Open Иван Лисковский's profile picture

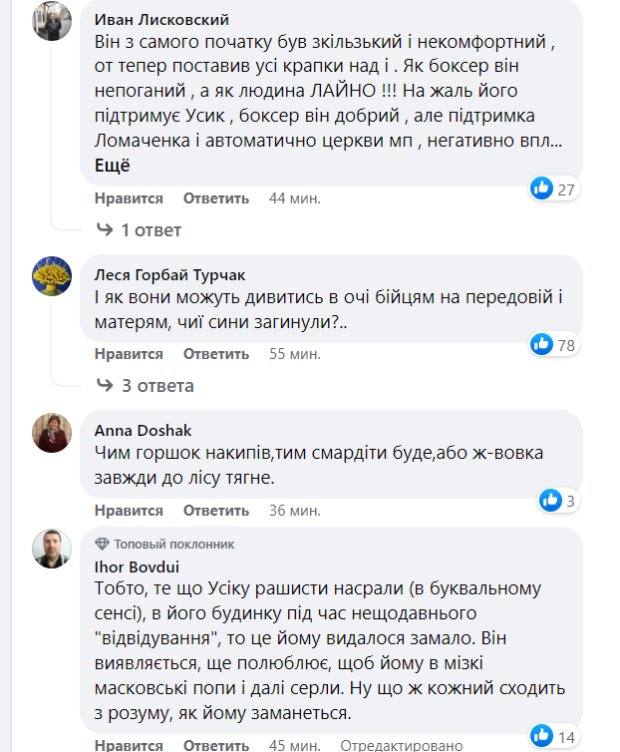click(x=52, y=21)
